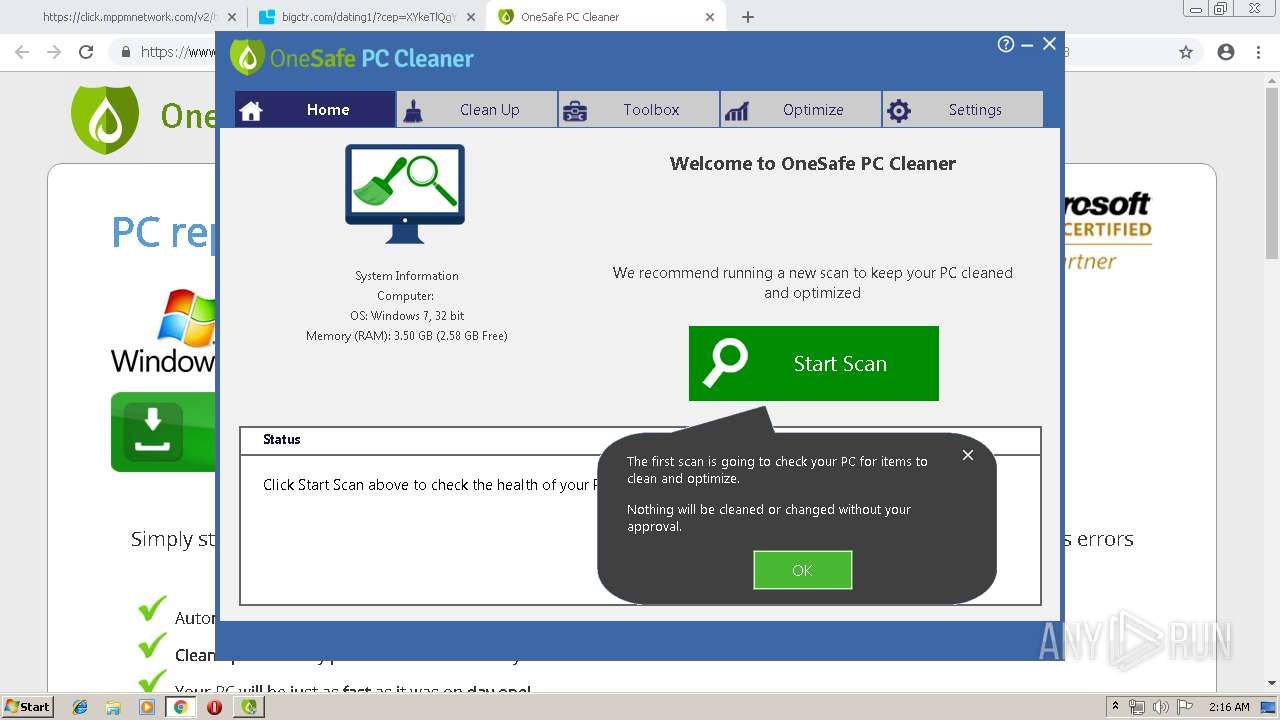Click the bar chart Optimize icon
Image resolution: width=1280 pixels, height=720 pixels.
[737, 111]
